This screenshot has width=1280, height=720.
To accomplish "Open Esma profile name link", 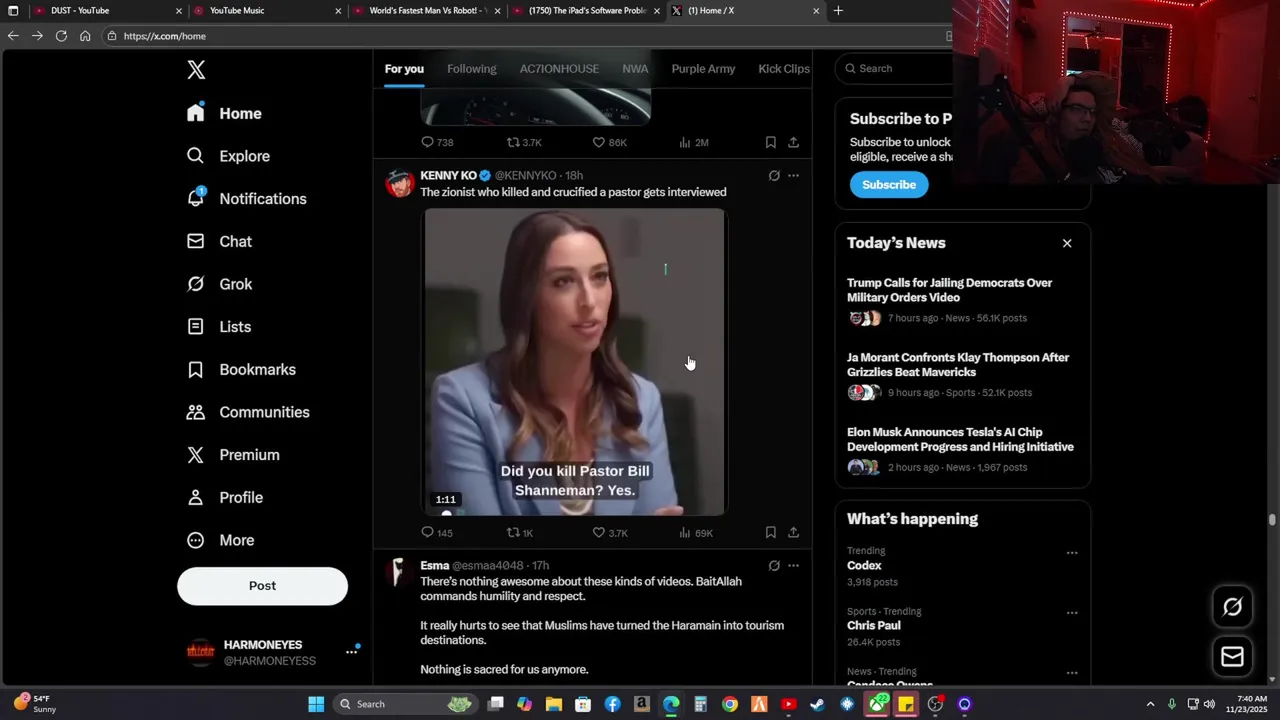I will (434, 566).
